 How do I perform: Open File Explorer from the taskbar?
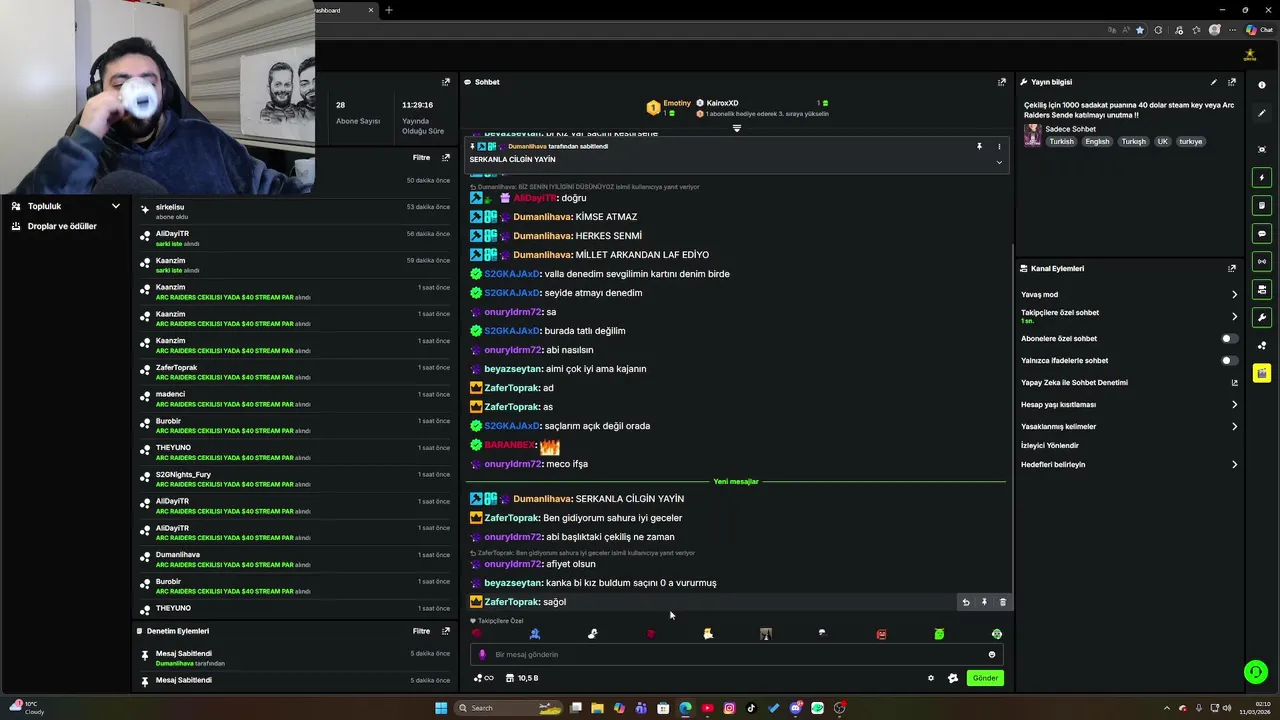click(x=597, y=708)
